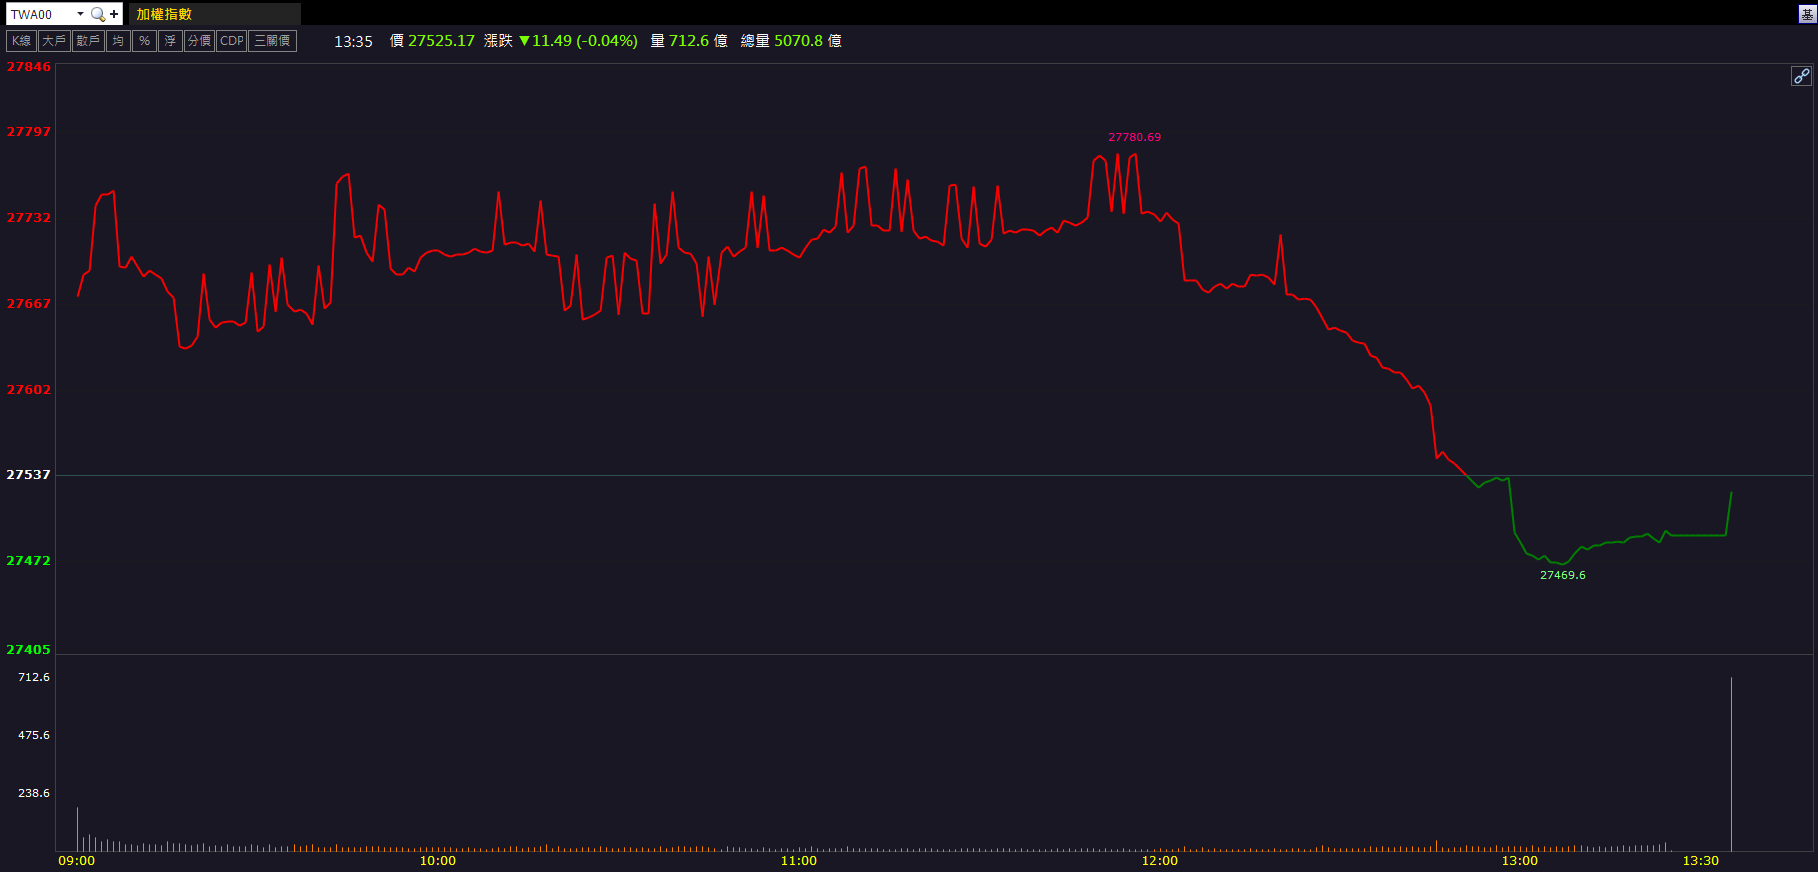Toggle the 浮 button in the toolbar

[x=170, y=41]
